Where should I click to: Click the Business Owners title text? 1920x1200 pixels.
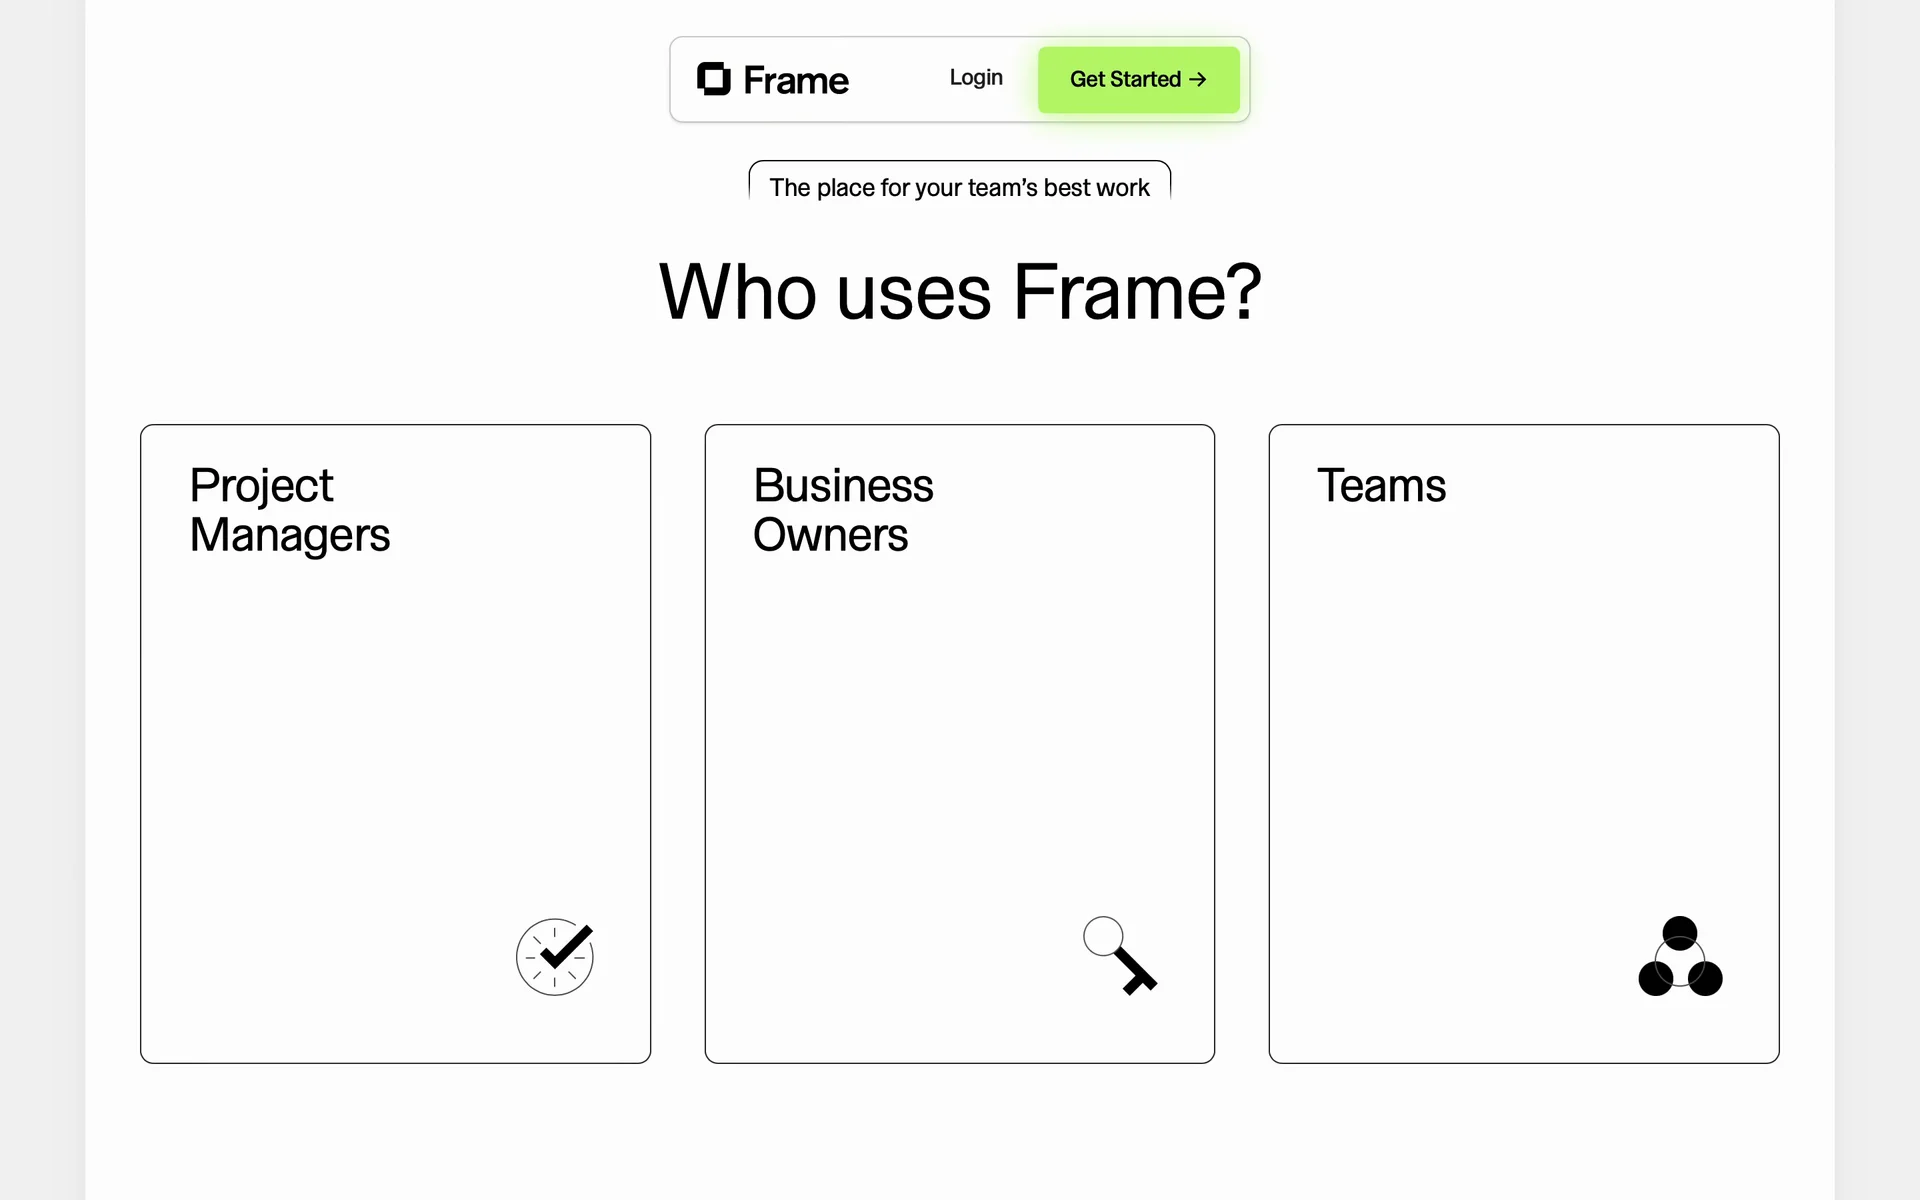842,510
